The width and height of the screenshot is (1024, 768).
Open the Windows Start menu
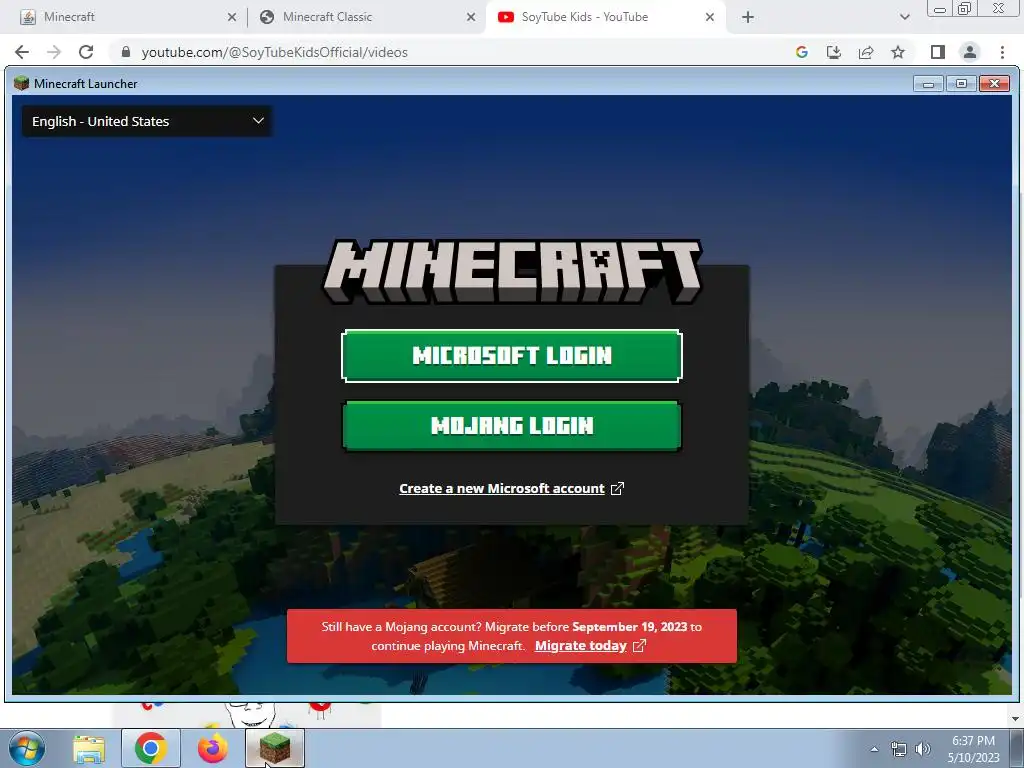click(27, 748)
